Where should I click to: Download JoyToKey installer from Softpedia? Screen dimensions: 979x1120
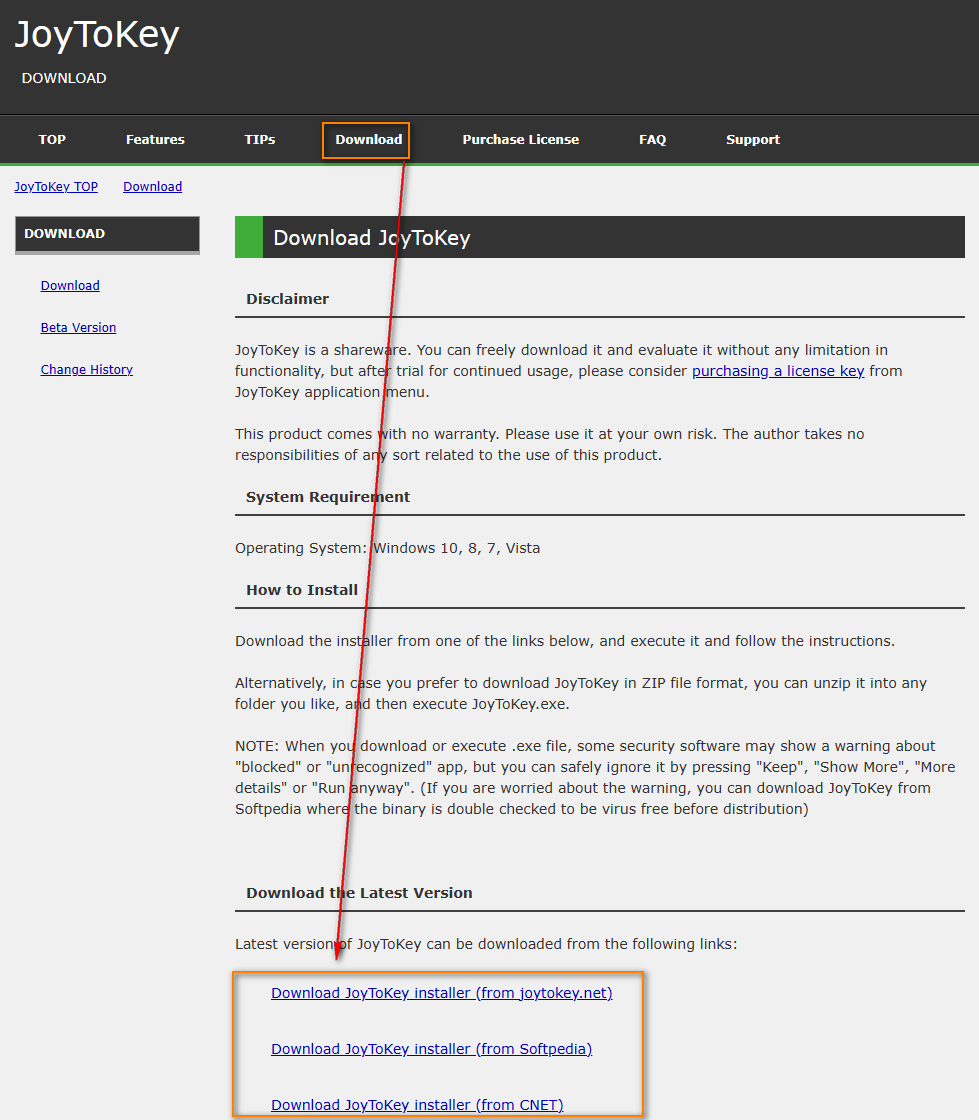tap(431, 1049)
